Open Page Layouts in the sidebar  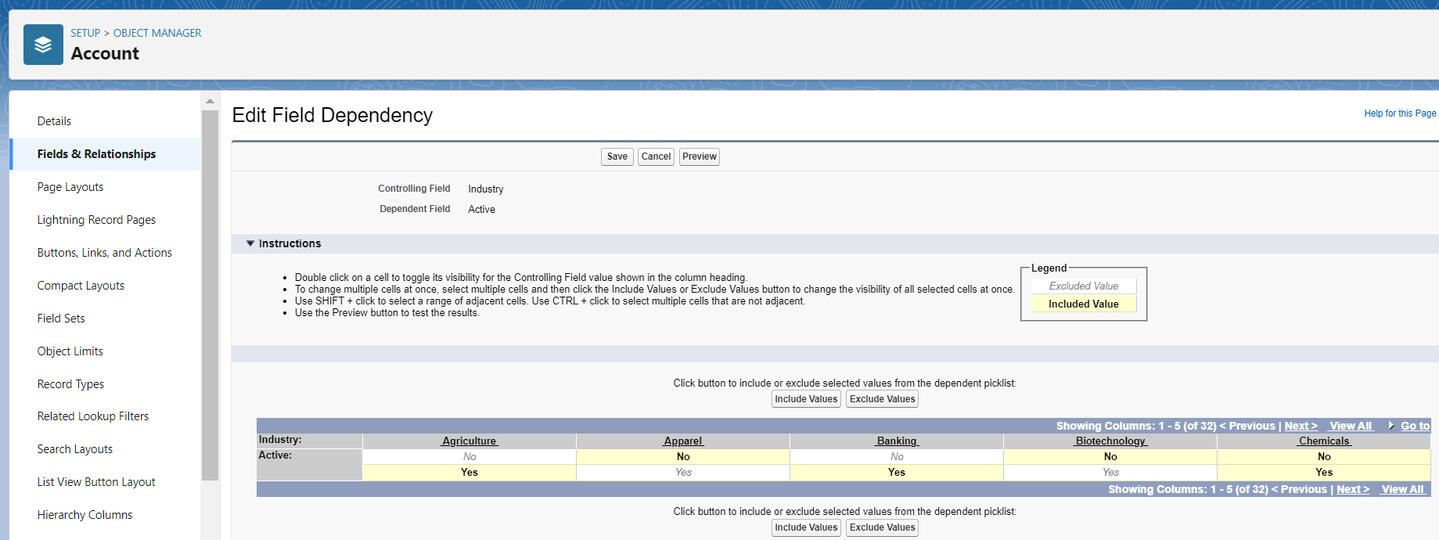(x=70, y=187)
